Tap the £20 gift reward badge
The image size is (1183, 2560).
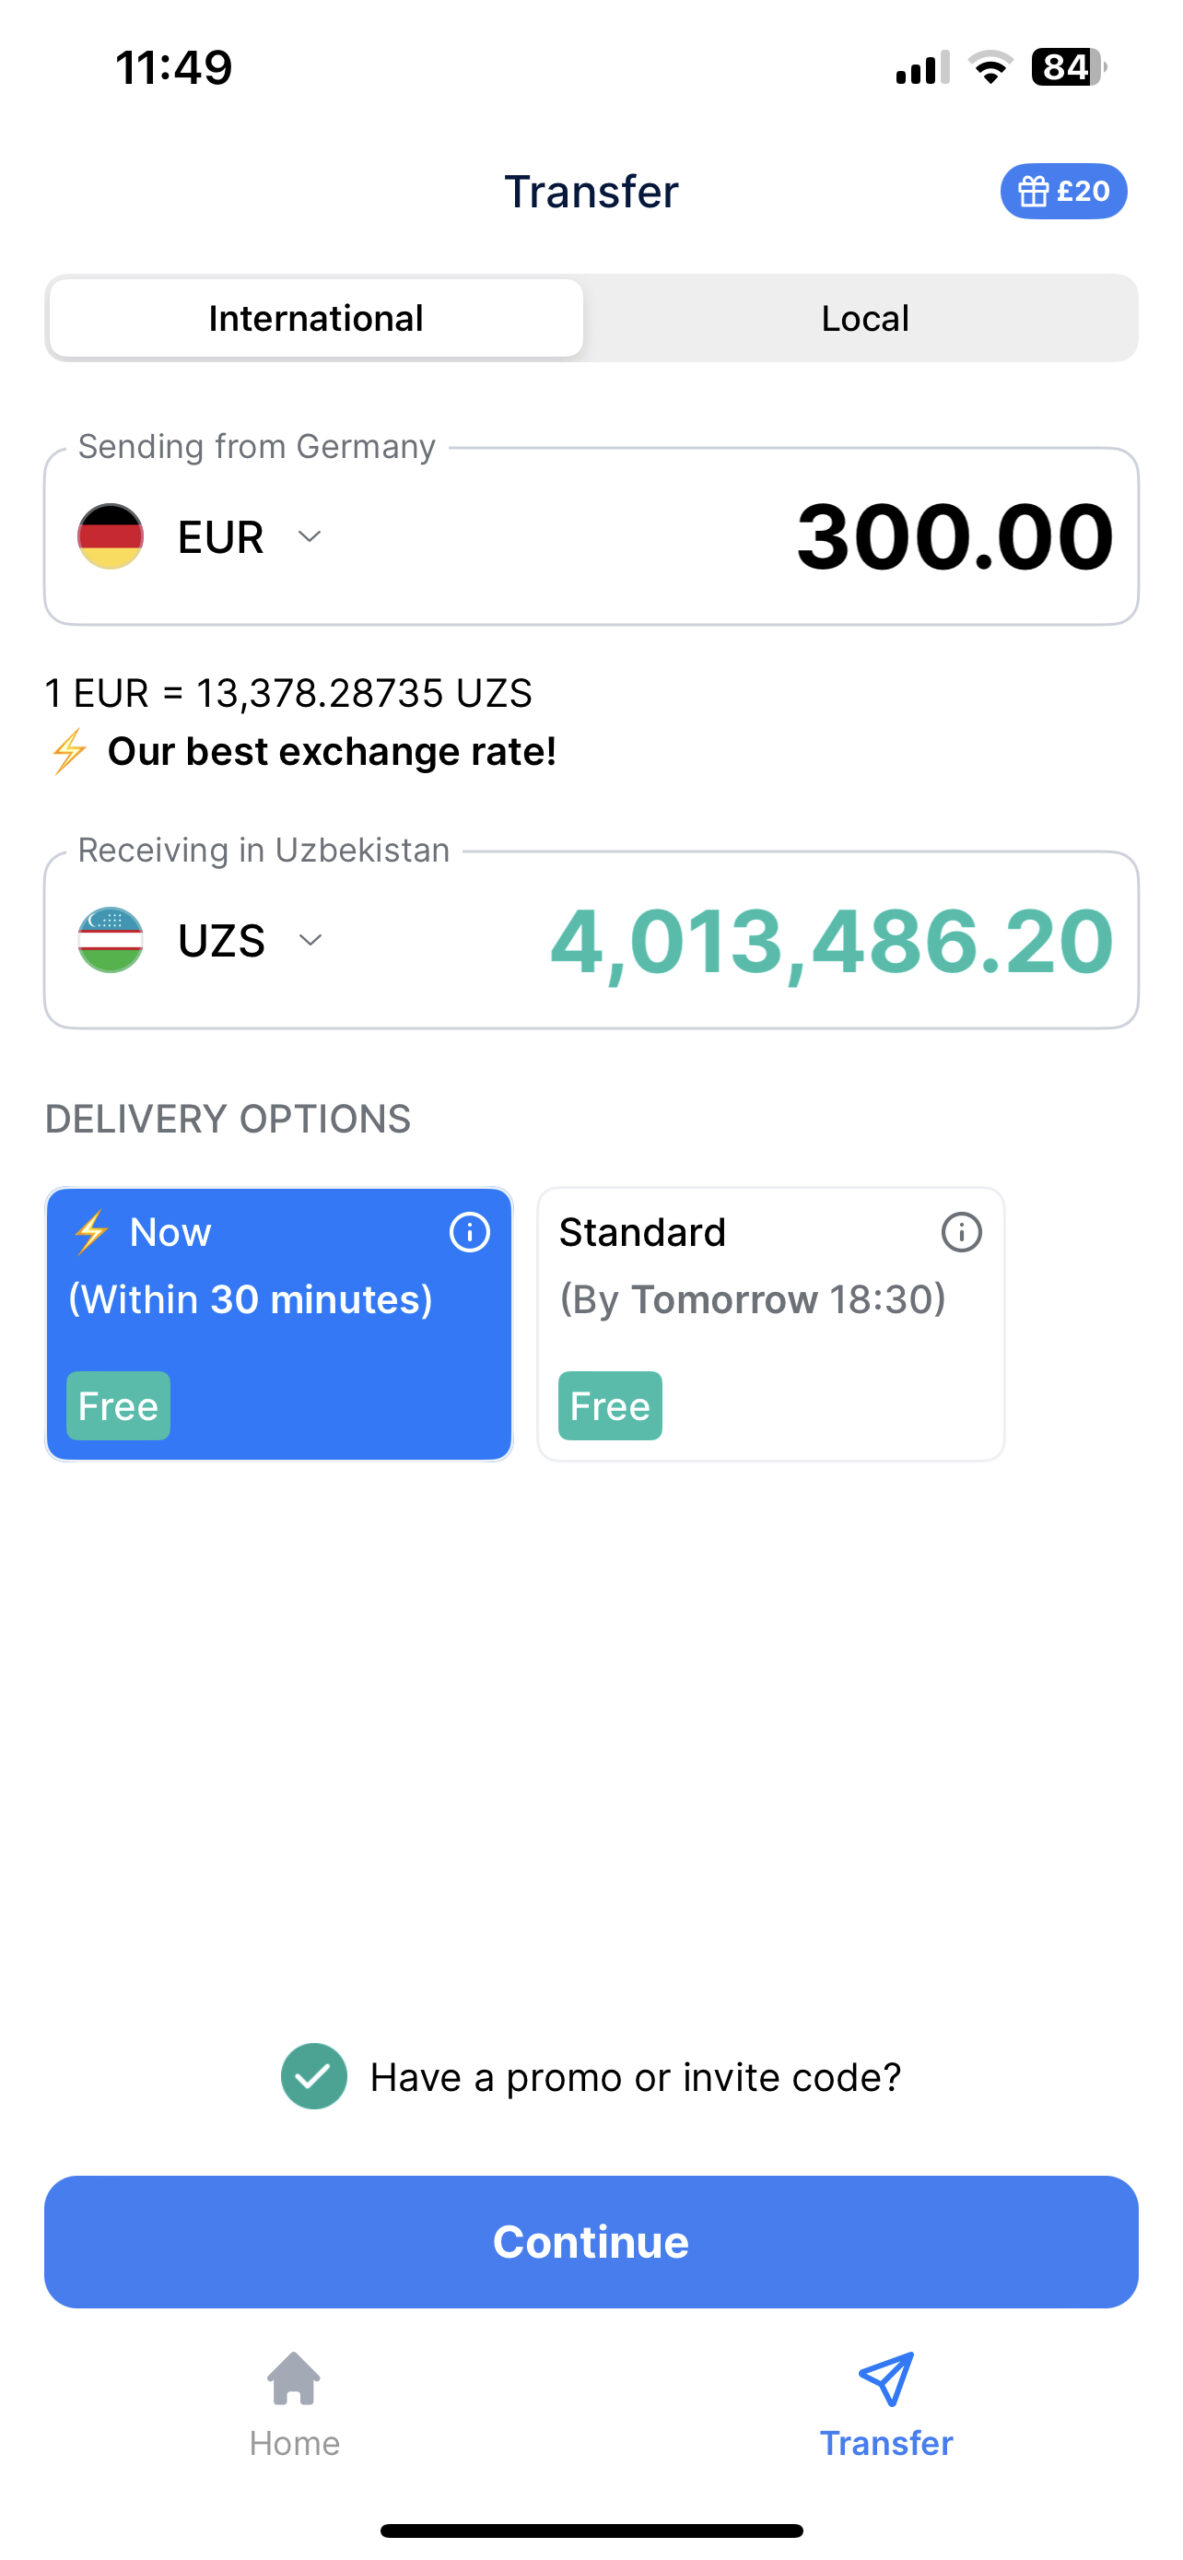tap(1063, 190)
